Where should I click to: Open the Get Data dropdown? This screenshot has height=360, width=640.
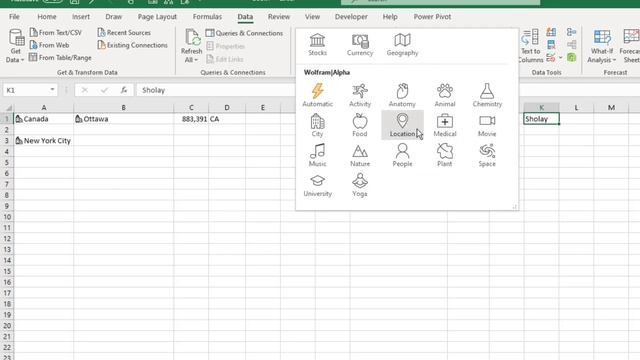coord(15,46)
